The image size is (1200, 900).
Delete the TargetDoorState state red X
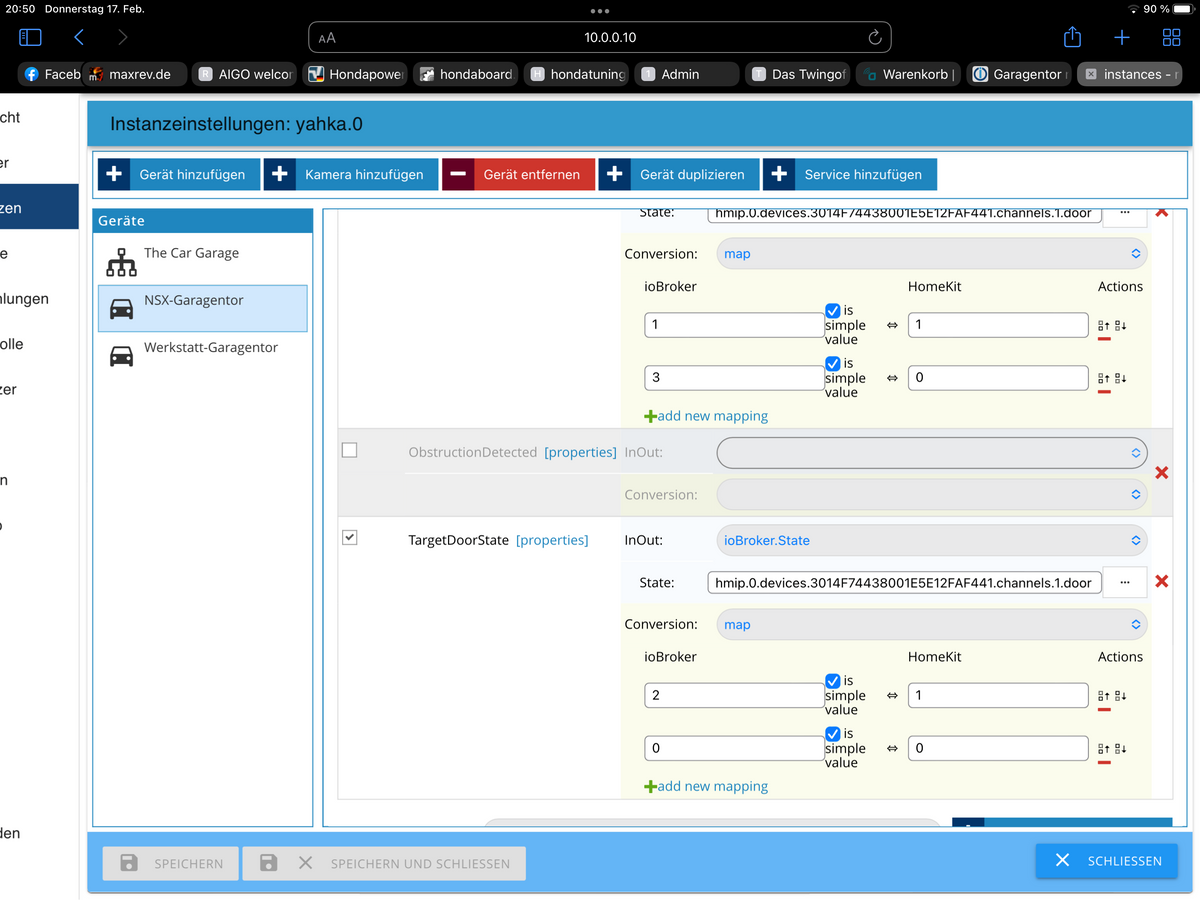click(1162, 582)
